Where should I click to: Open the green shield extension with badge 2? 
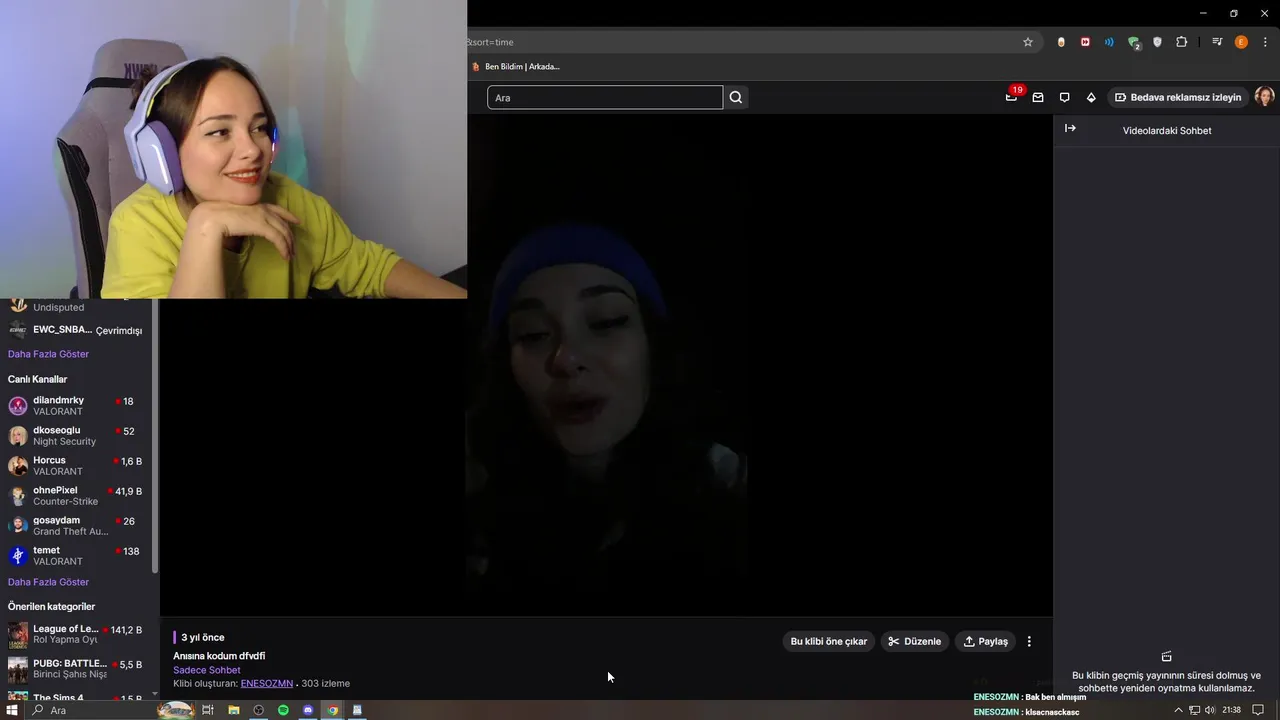(1134, 42)
